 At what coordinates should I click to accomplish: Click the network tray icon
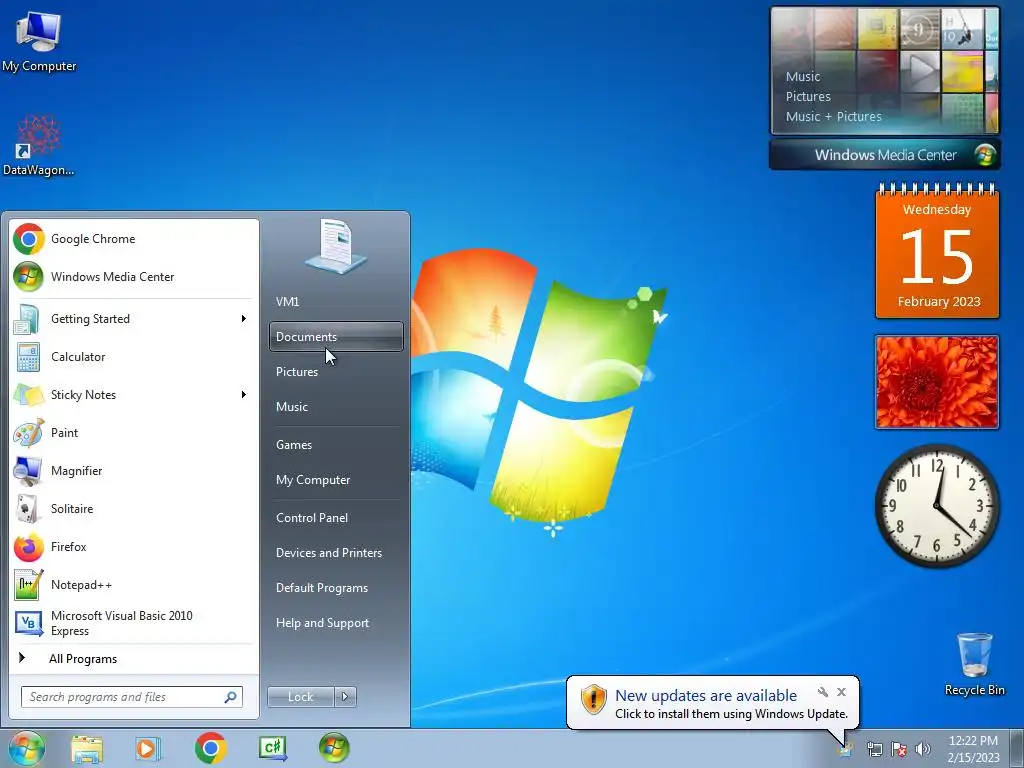(x=874, y=749)
